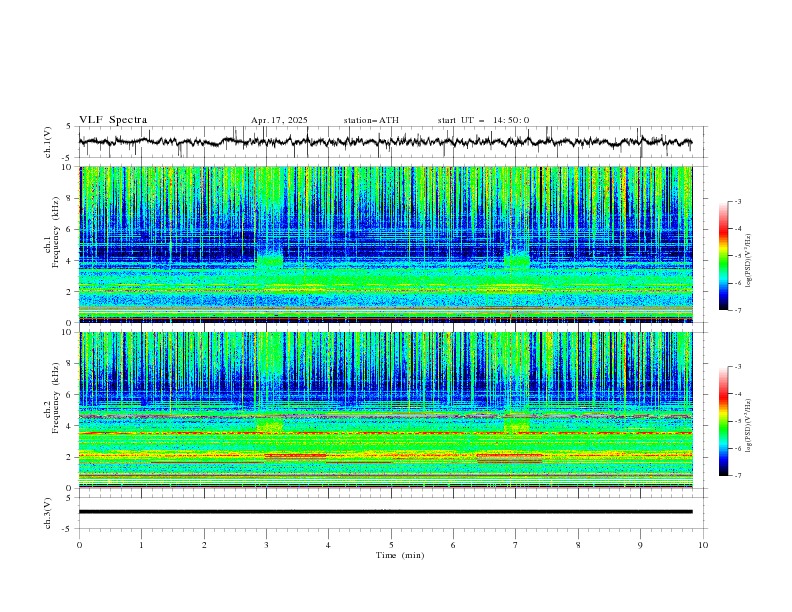
Task: Click the "-4" tick on ch.2 color bar
Action: click(x=738, y=394)
